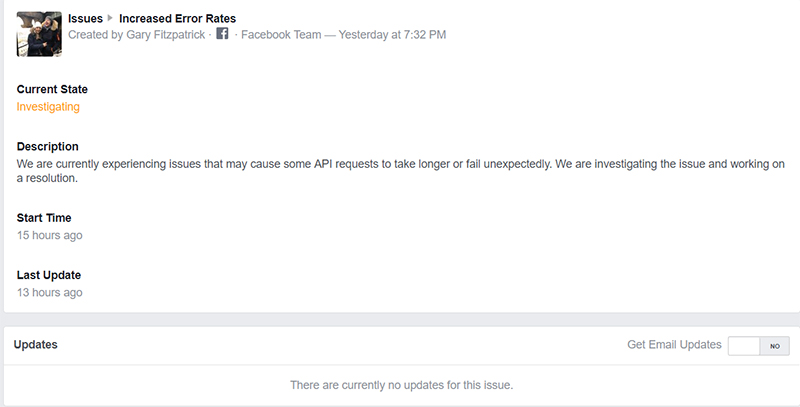Toggle the Get Email Updates switch
Image resolution: width=800 pixels, height=407 pixels.
(758, 346)
